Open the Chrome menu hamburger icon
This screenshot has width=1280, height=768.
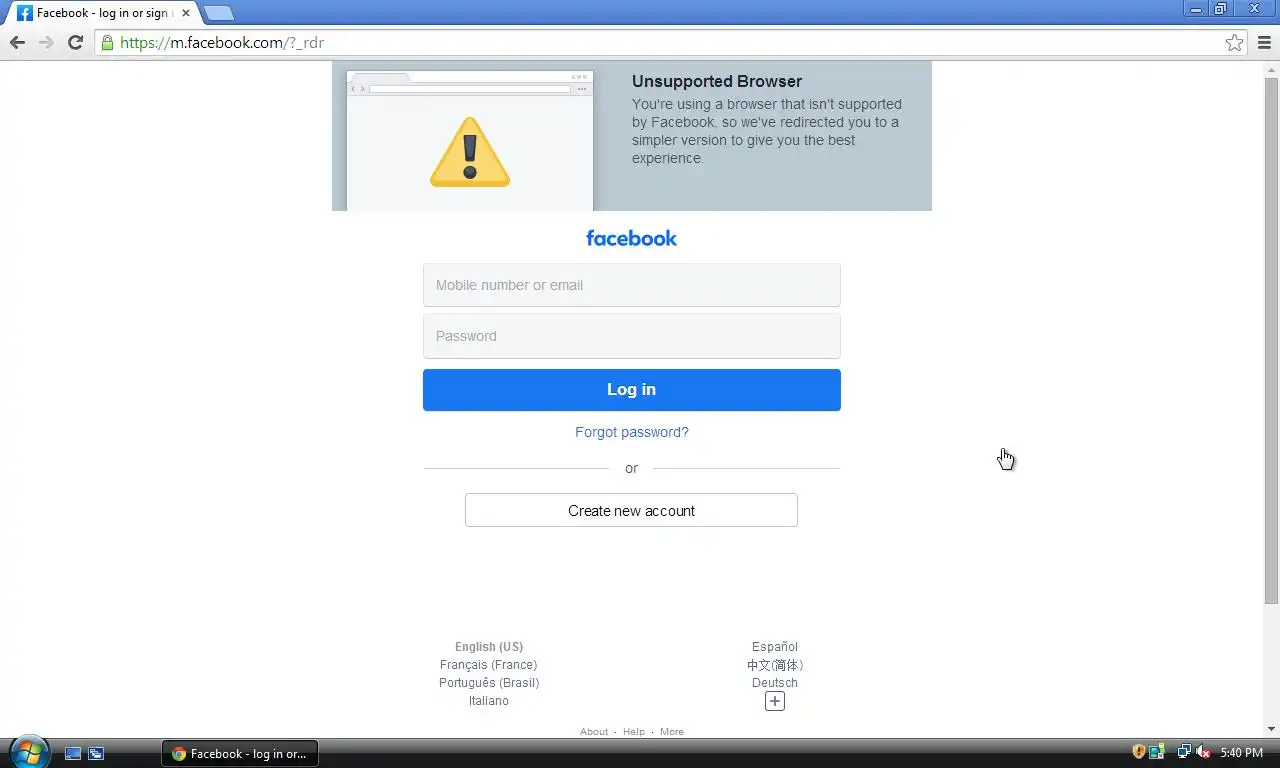1265,42
